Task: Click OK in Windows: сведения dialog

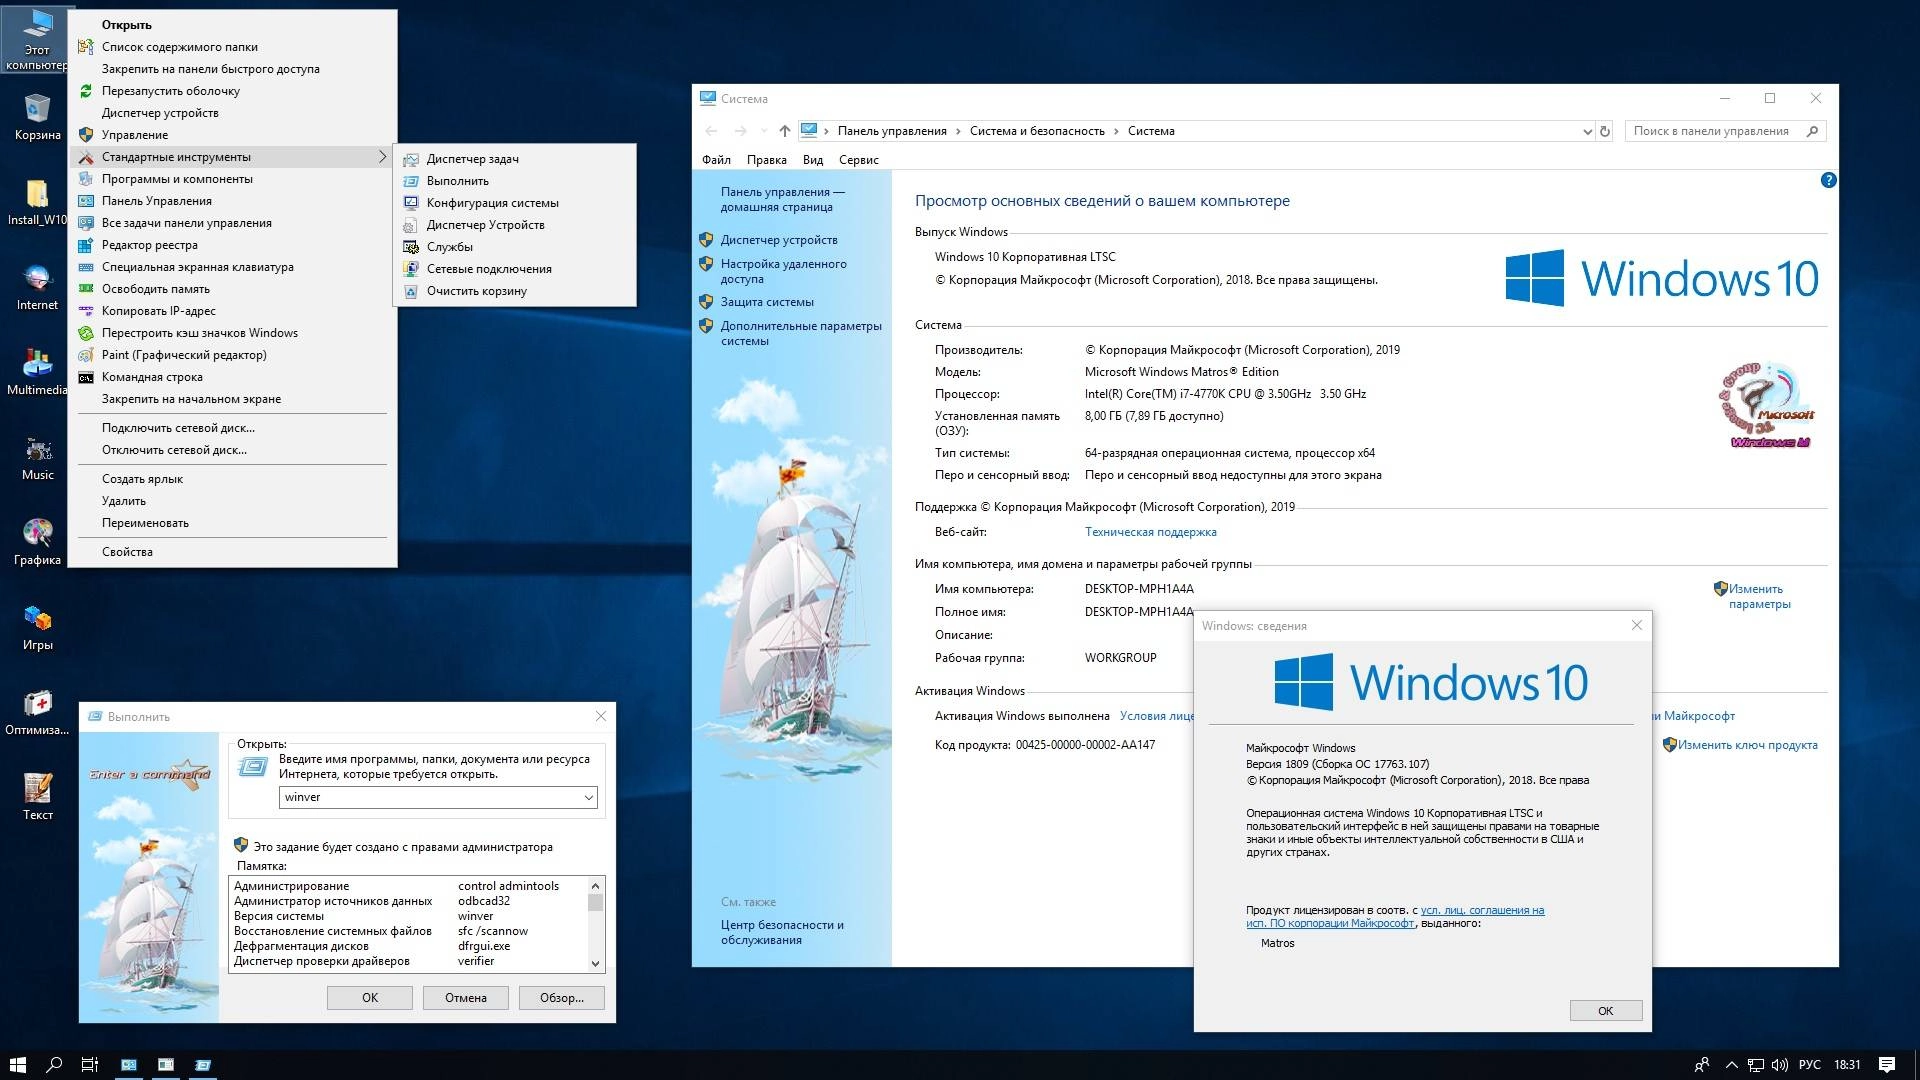Action: [1605, 1011]
